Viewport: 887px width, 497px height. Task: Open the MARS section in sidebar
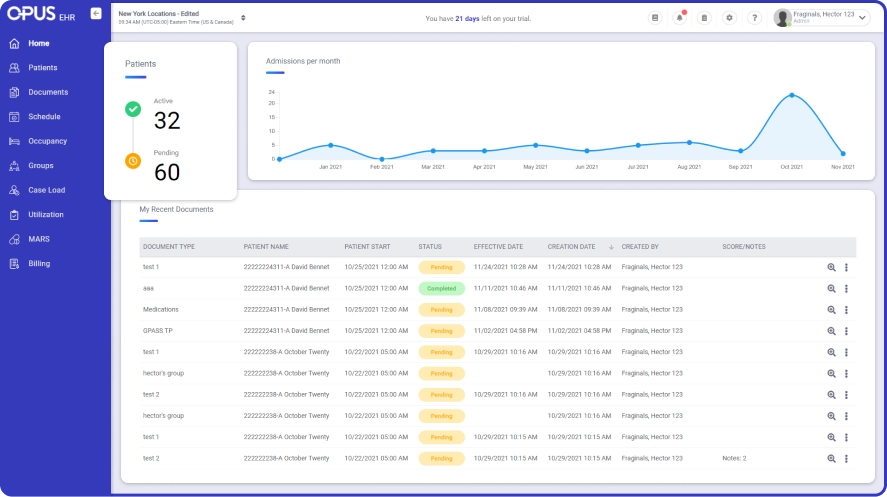pyautogui.click(x=38, y=239)
